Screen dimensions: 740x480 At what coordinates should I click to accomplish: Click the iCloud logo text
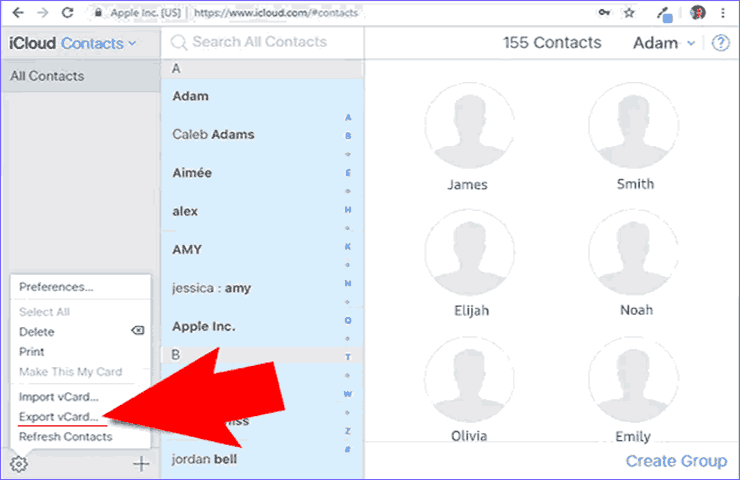[x=32, y=43]
